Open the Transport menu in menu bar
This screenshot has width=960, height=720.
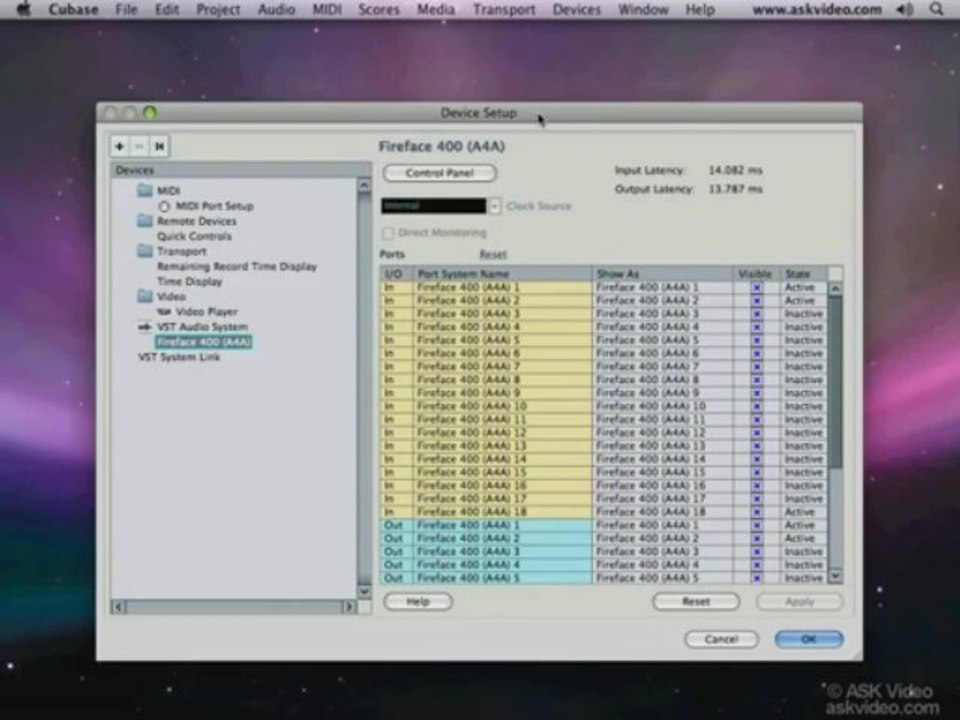pyautogui.click(x=504, y=9)
